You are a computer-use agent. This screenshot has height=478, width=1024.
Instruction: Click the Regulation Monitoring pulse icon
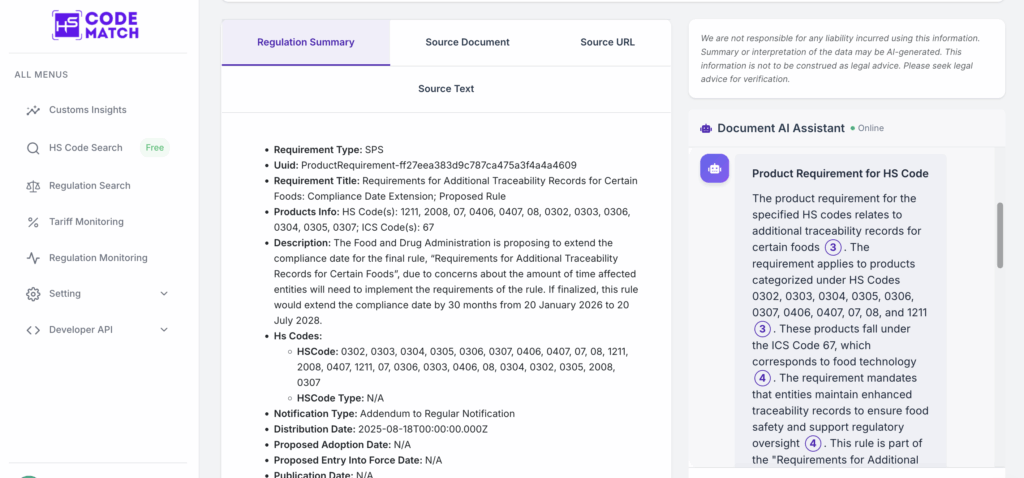coord(33,258)
